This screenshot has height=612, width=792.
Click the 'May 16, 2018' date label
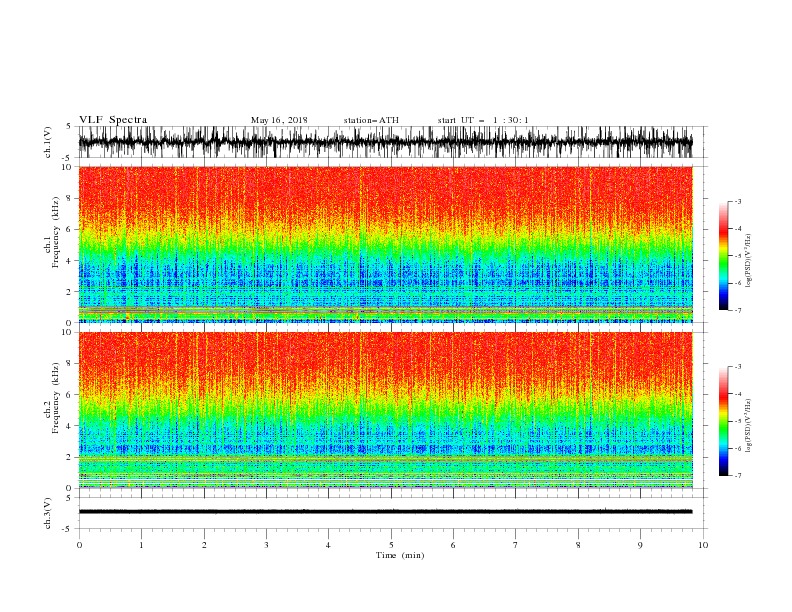tap(279, 120)
